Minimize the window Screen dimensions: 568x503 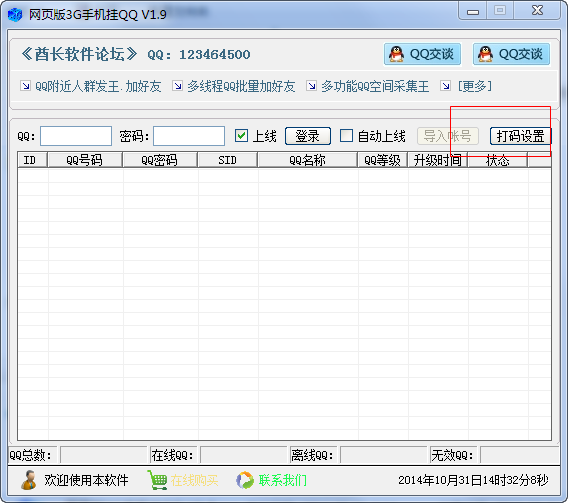click(x=472, y=11)
